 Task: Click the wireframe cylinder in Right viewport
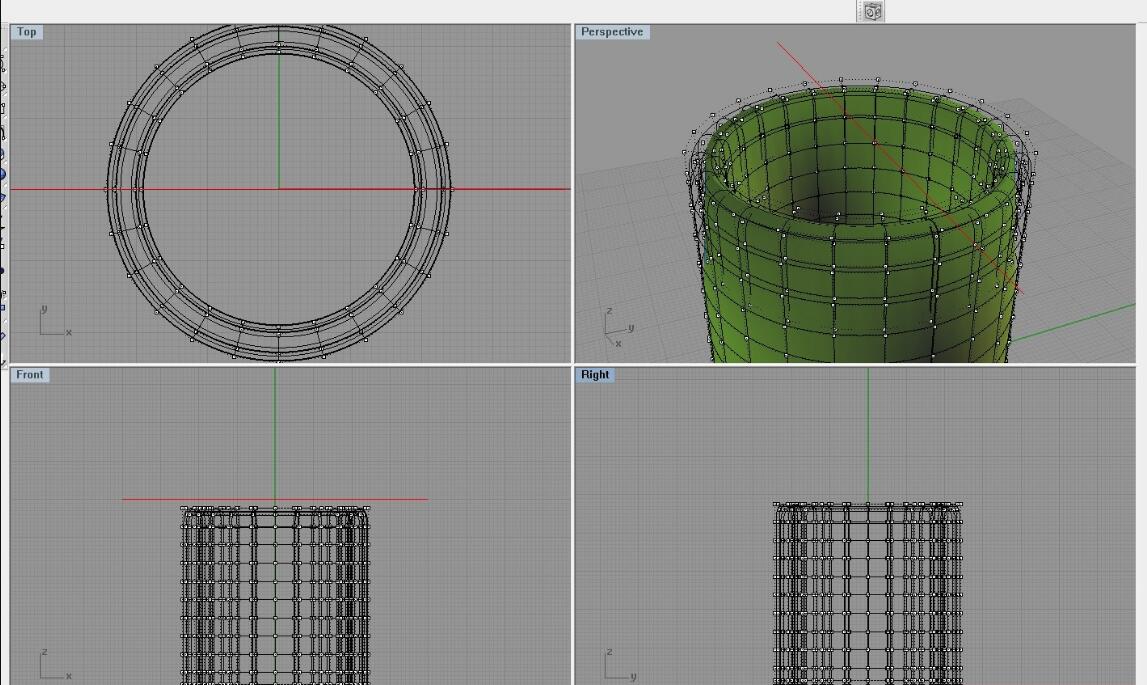(868, 600)
